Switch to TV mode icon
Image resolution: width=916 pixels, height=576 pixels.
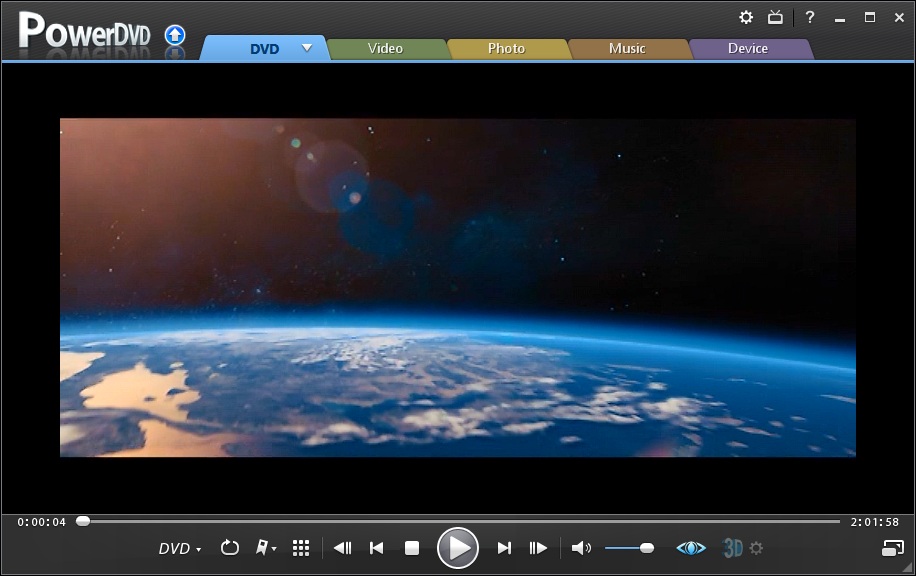coord(775,18)
